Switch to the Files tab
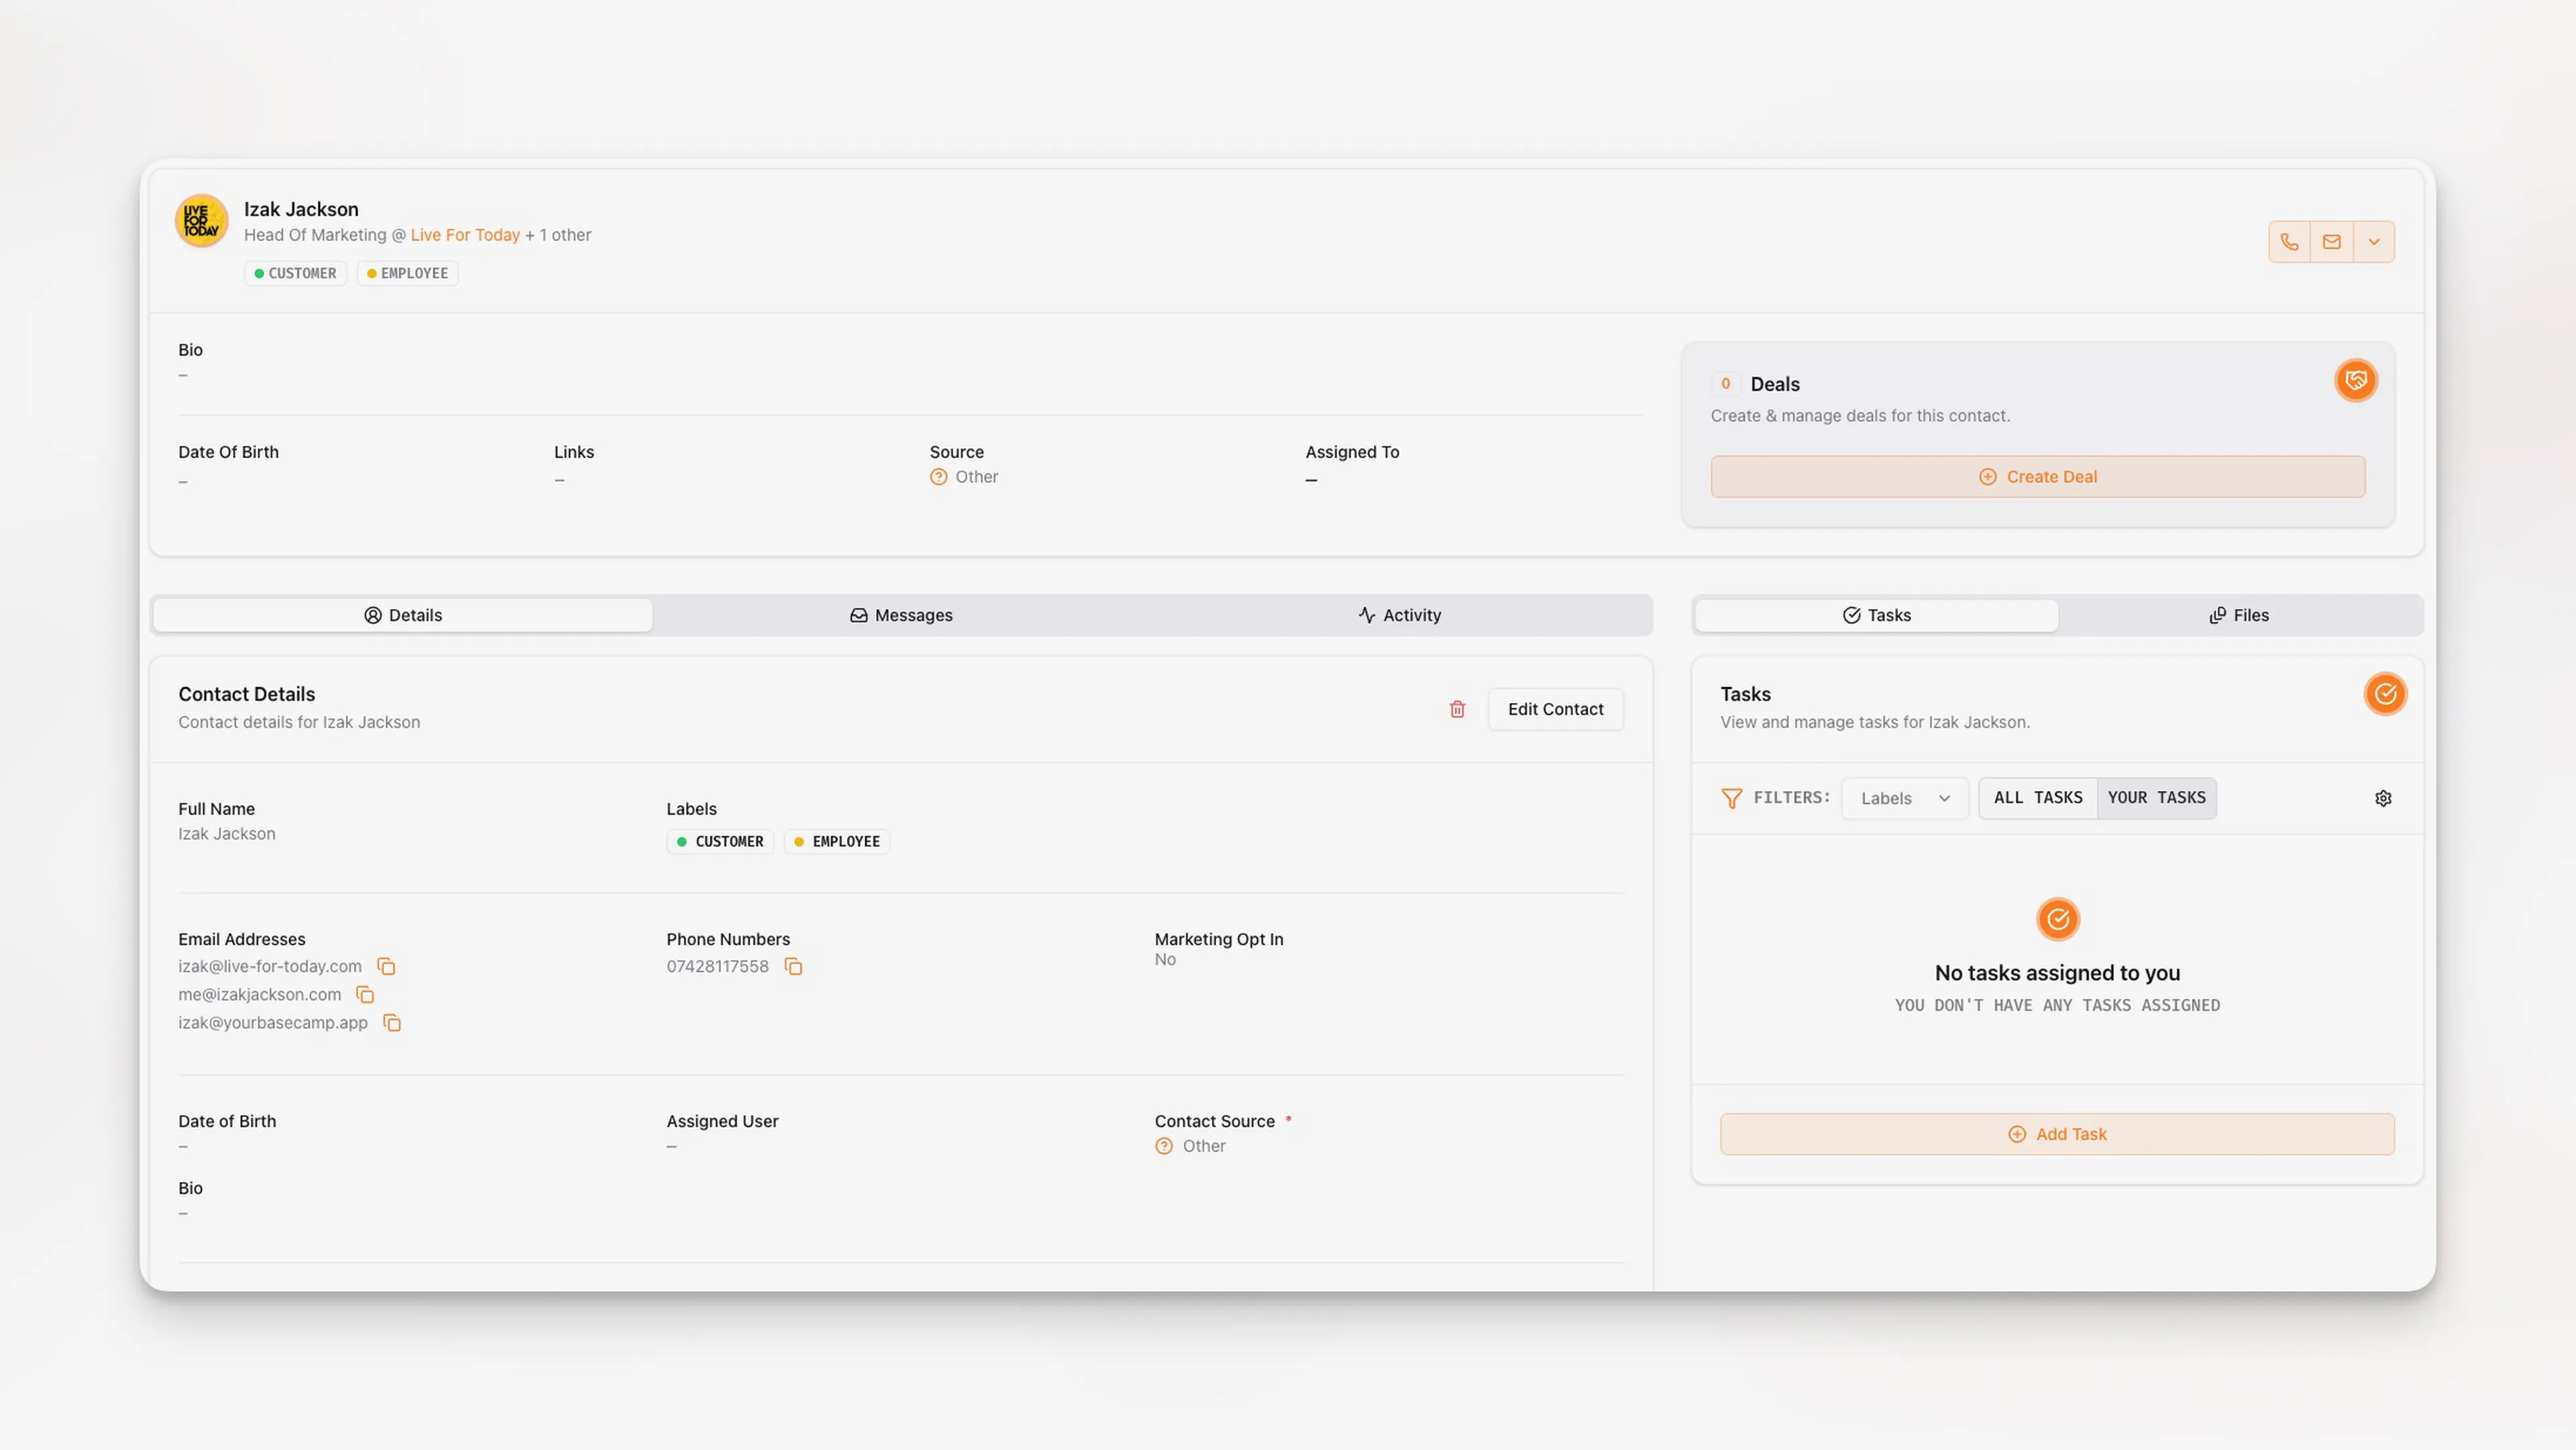 point(2239,615)
